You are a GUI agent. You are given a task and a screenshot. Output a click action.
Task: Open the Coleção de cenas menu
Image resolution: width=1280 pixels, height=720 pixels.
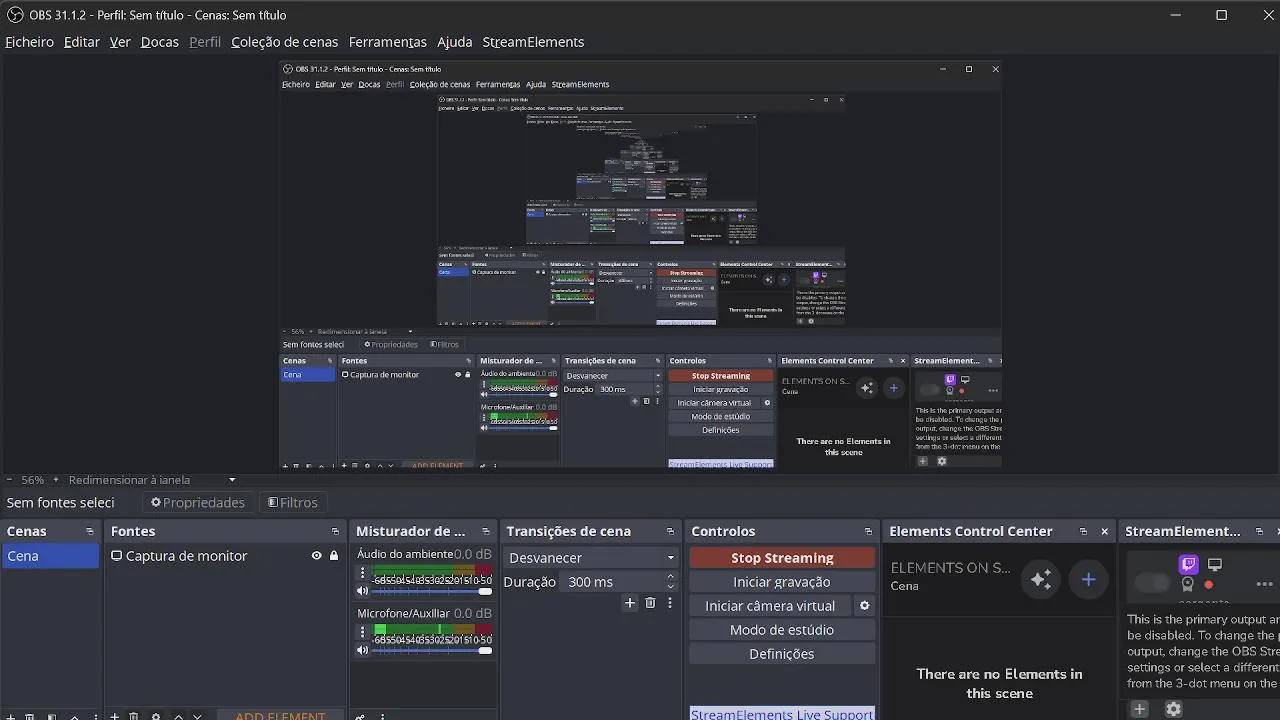point(284,42)
